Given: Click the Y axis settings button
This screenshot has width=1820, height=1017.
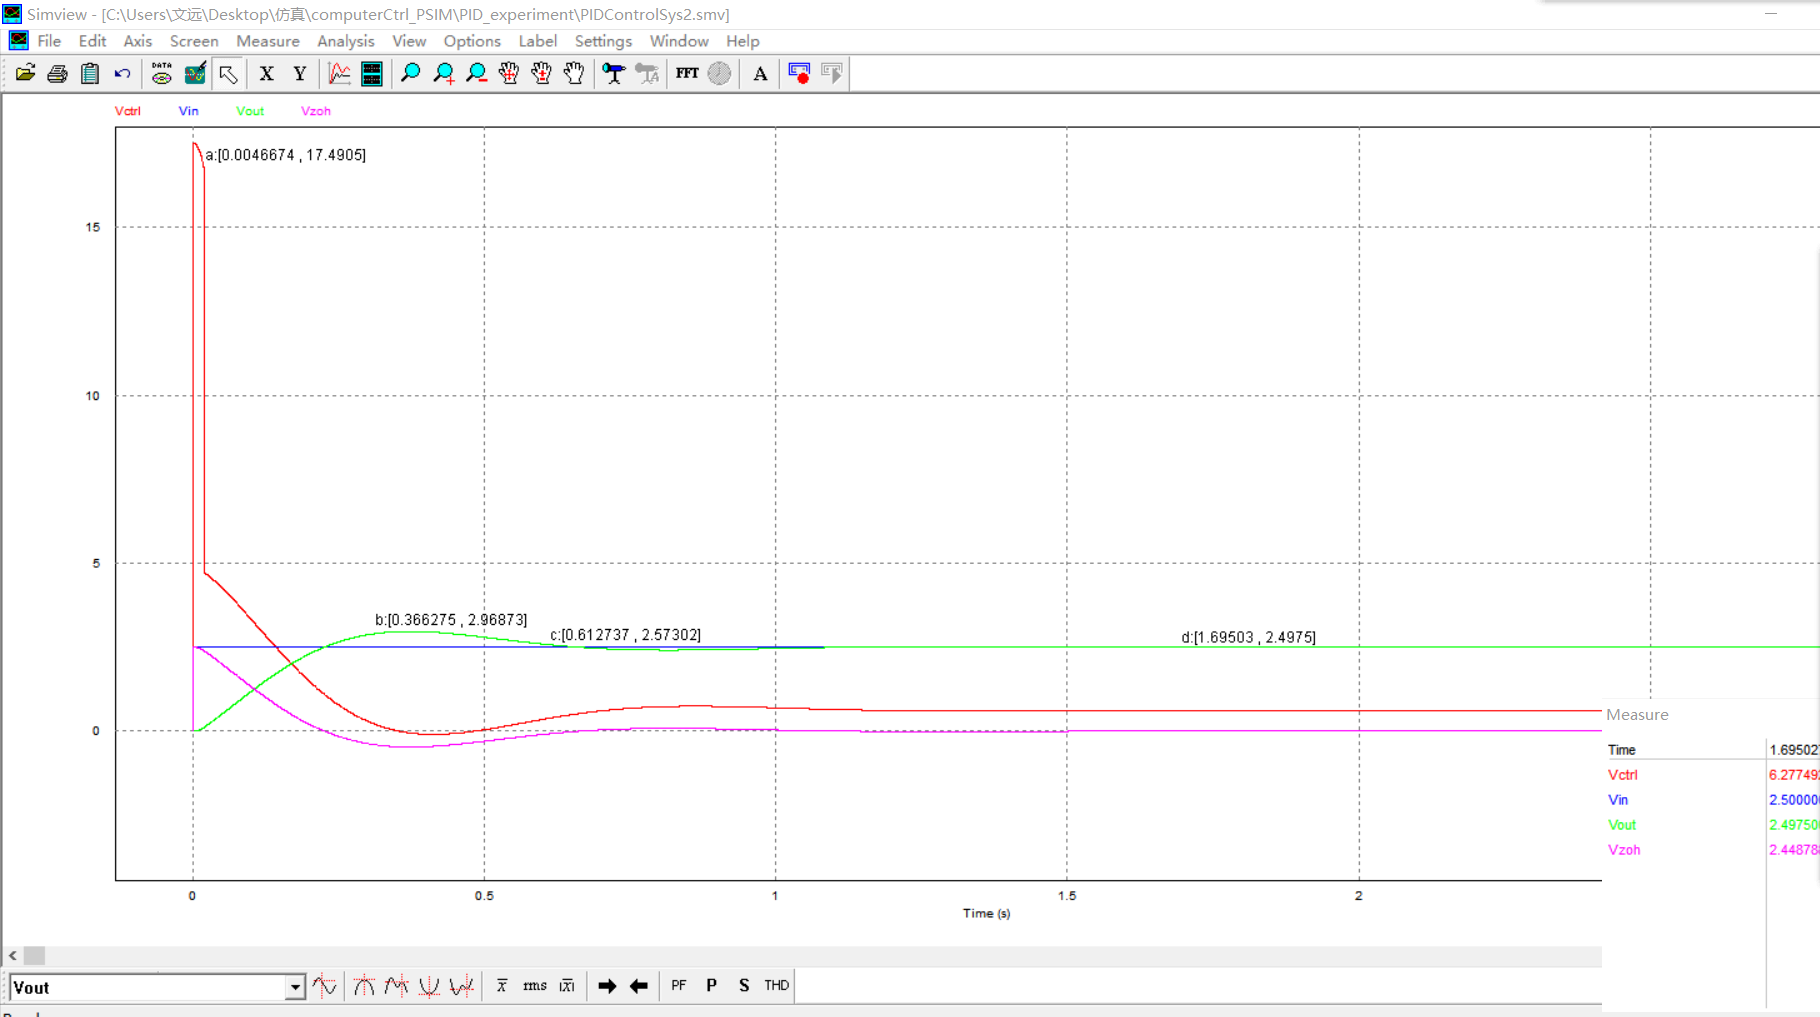Looking at the screenshot, I should coord(299,73).
